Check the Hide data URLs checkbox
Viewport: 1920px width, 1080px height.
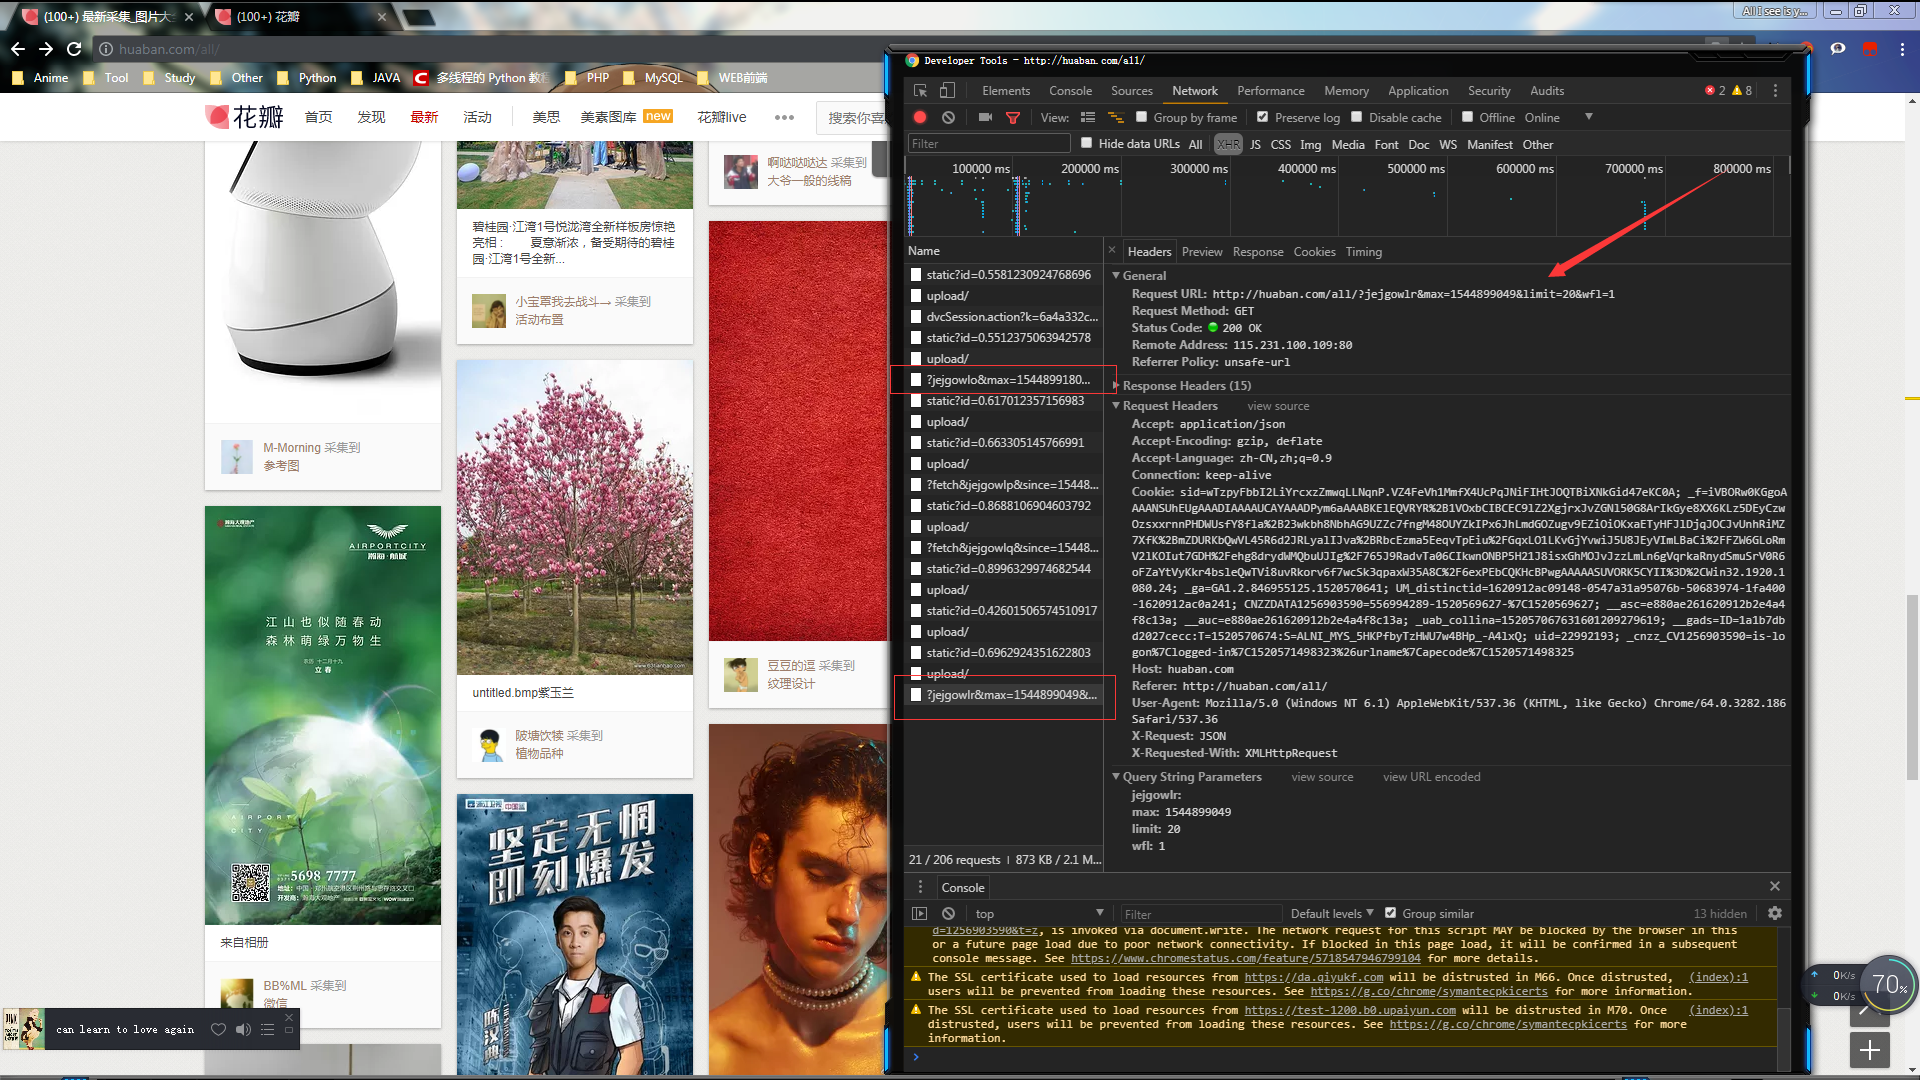tap(1086, 143)
